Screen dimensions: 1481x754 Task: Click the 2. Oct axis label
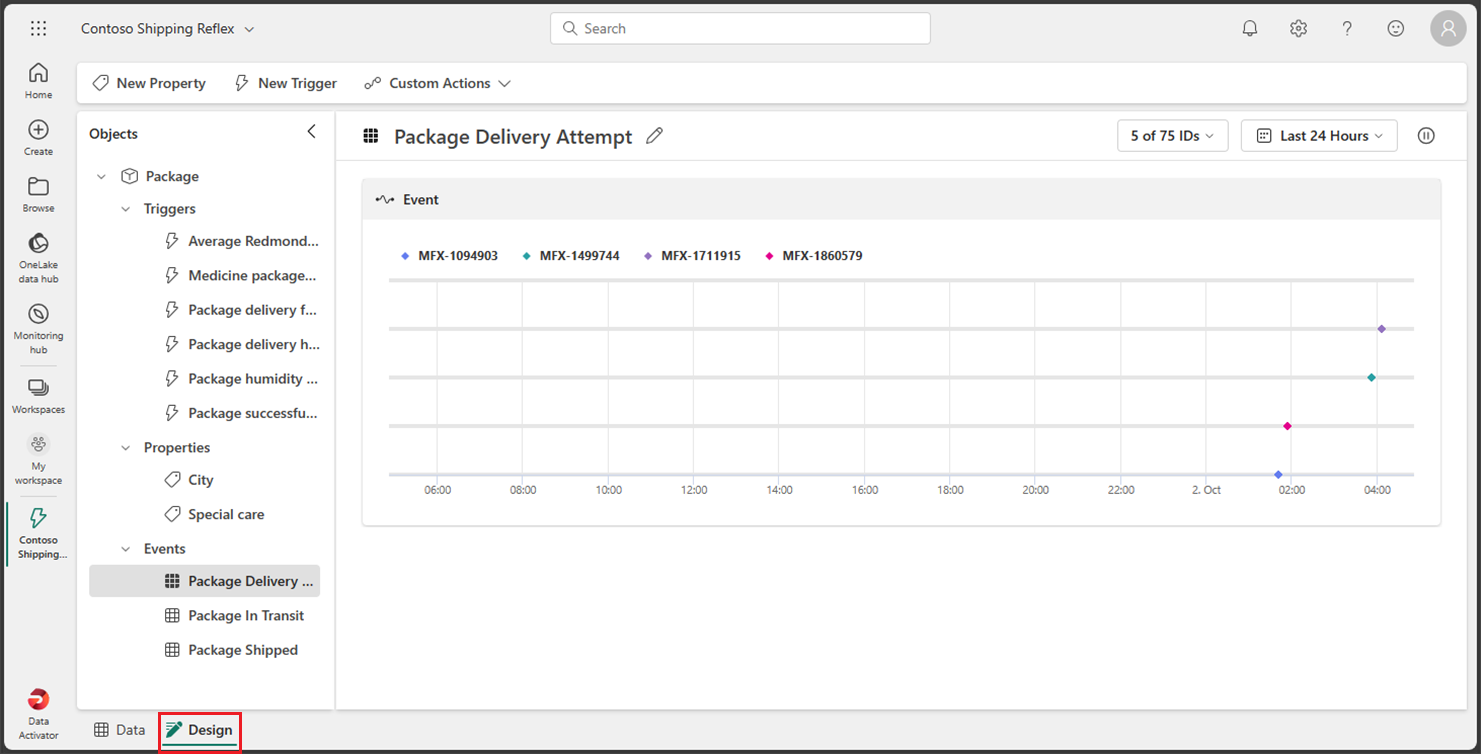(x=1206, y=490)
